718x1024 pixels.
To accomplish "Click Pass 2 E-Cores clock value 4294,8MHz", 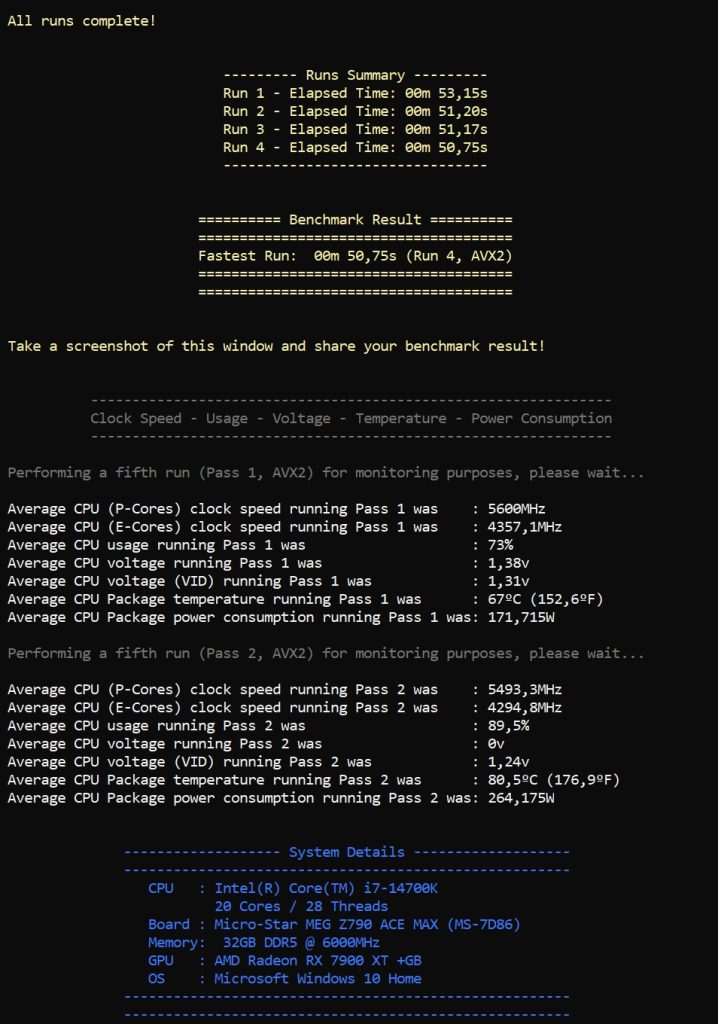I will (x=525, y=708).
